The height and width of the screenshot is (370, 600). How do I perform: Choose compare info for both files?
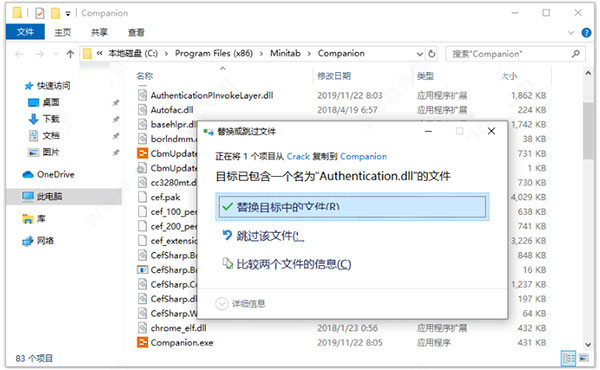pos(287,264)
